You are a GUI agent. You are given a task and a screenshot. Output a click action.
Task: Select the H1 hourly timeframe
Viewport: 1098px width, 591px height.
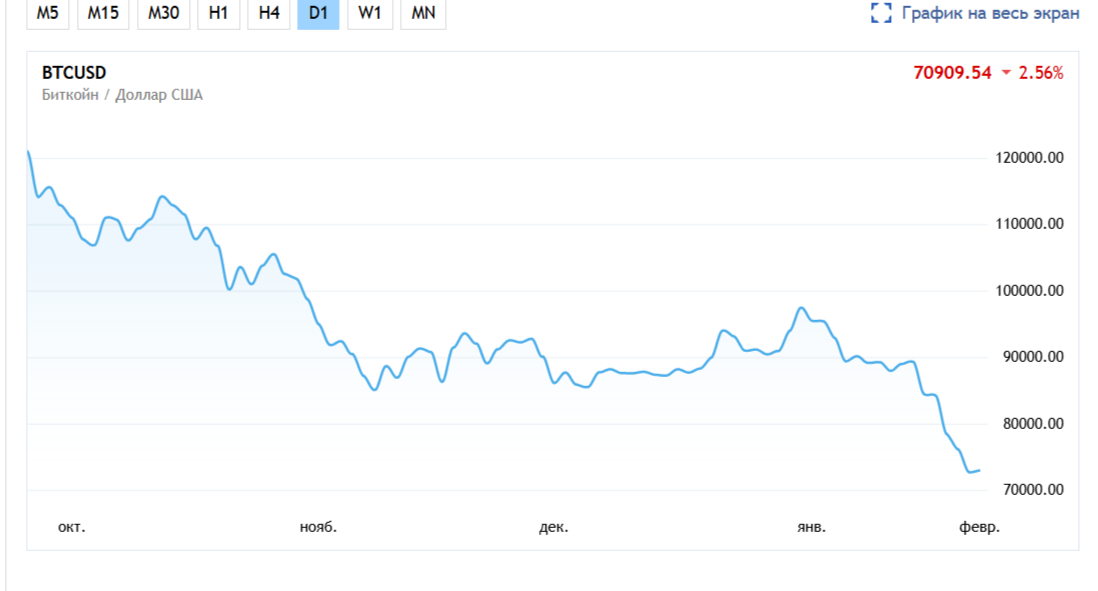click(218, 14)
